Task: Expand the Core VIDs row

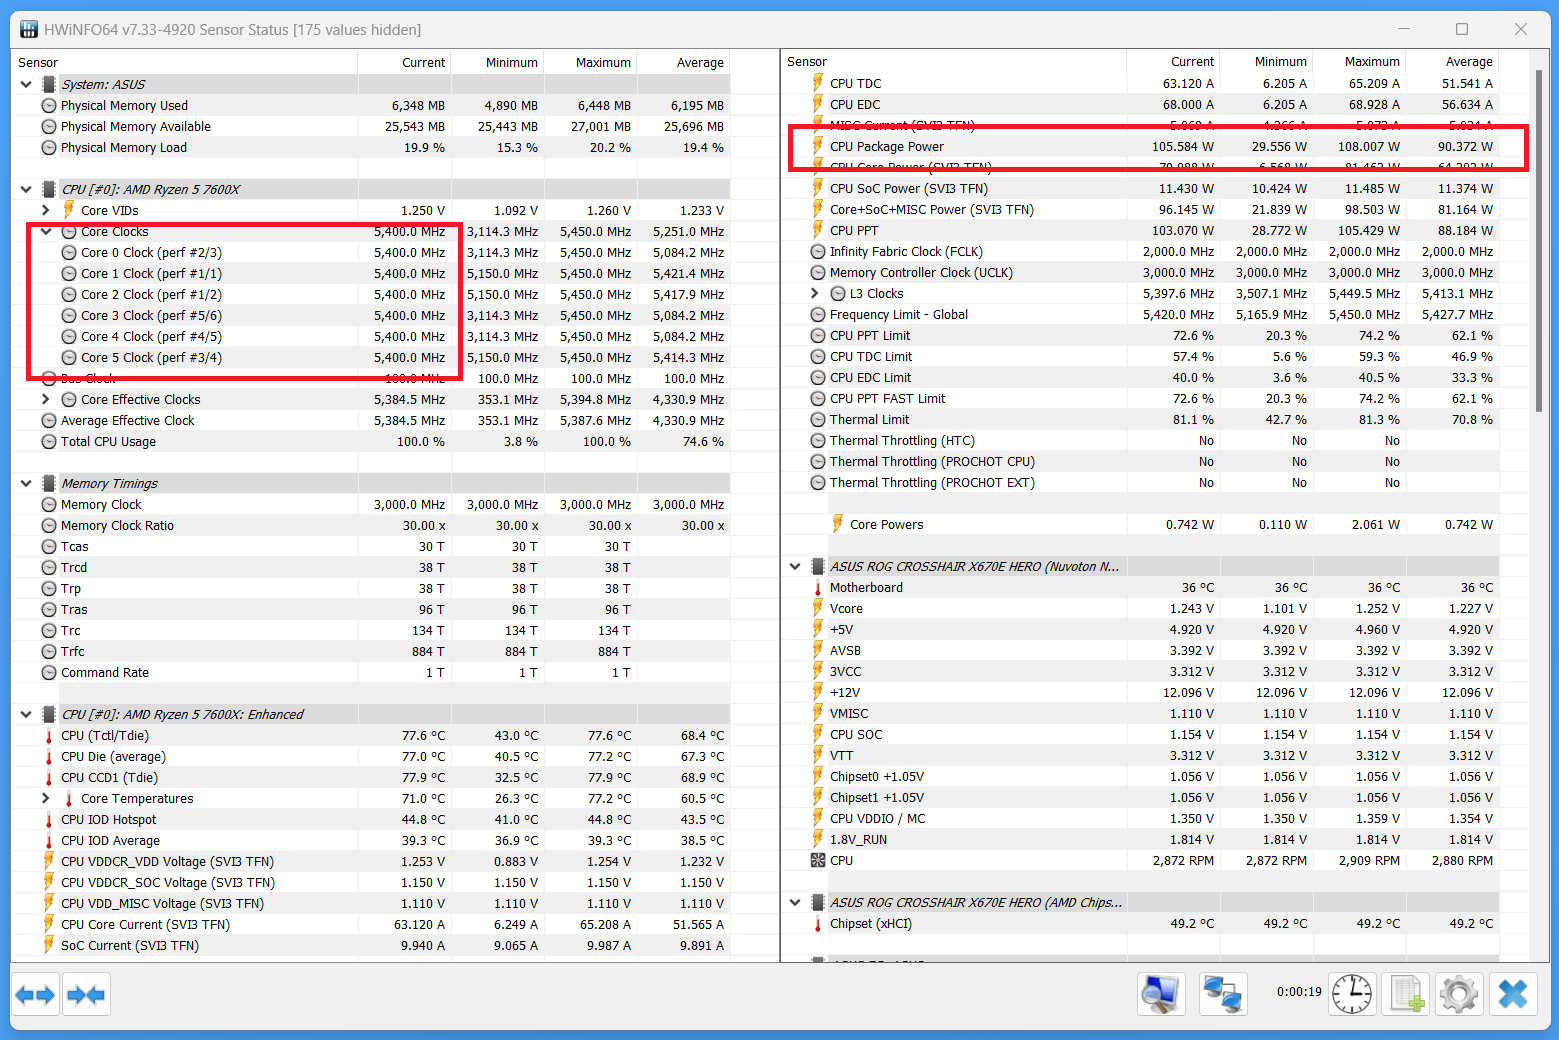Action: tap(46, 210)
